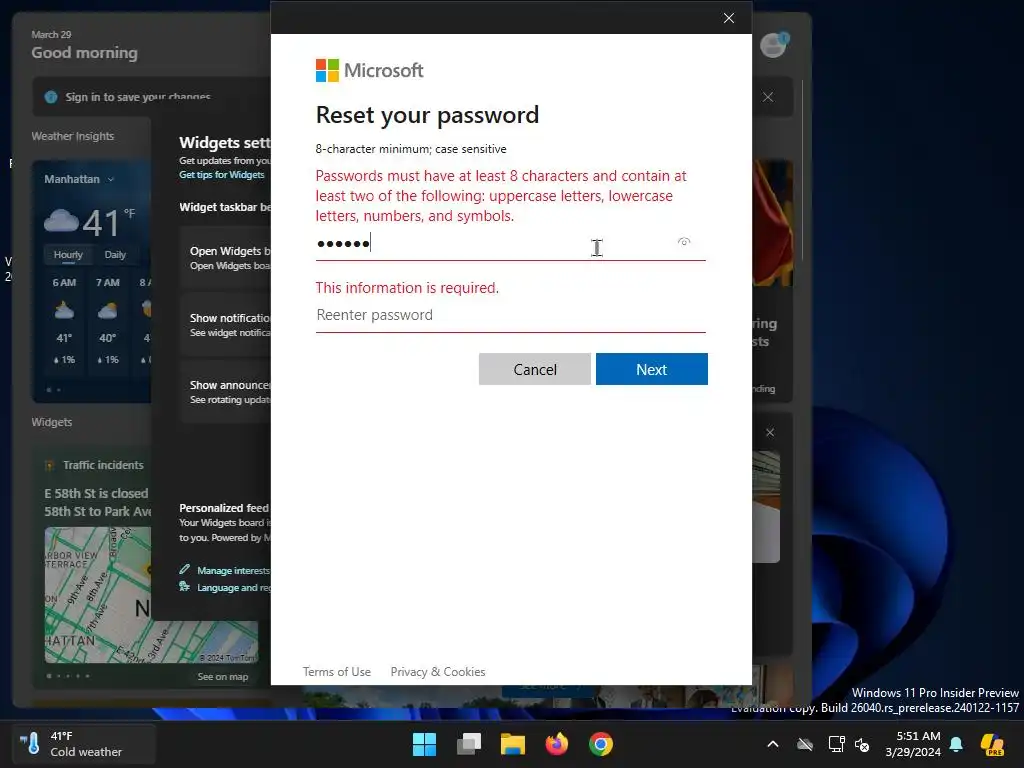Launch File Explorer from taskbar
The width and height of the screenshot is (1024, 768).
[x=513, y=744]
